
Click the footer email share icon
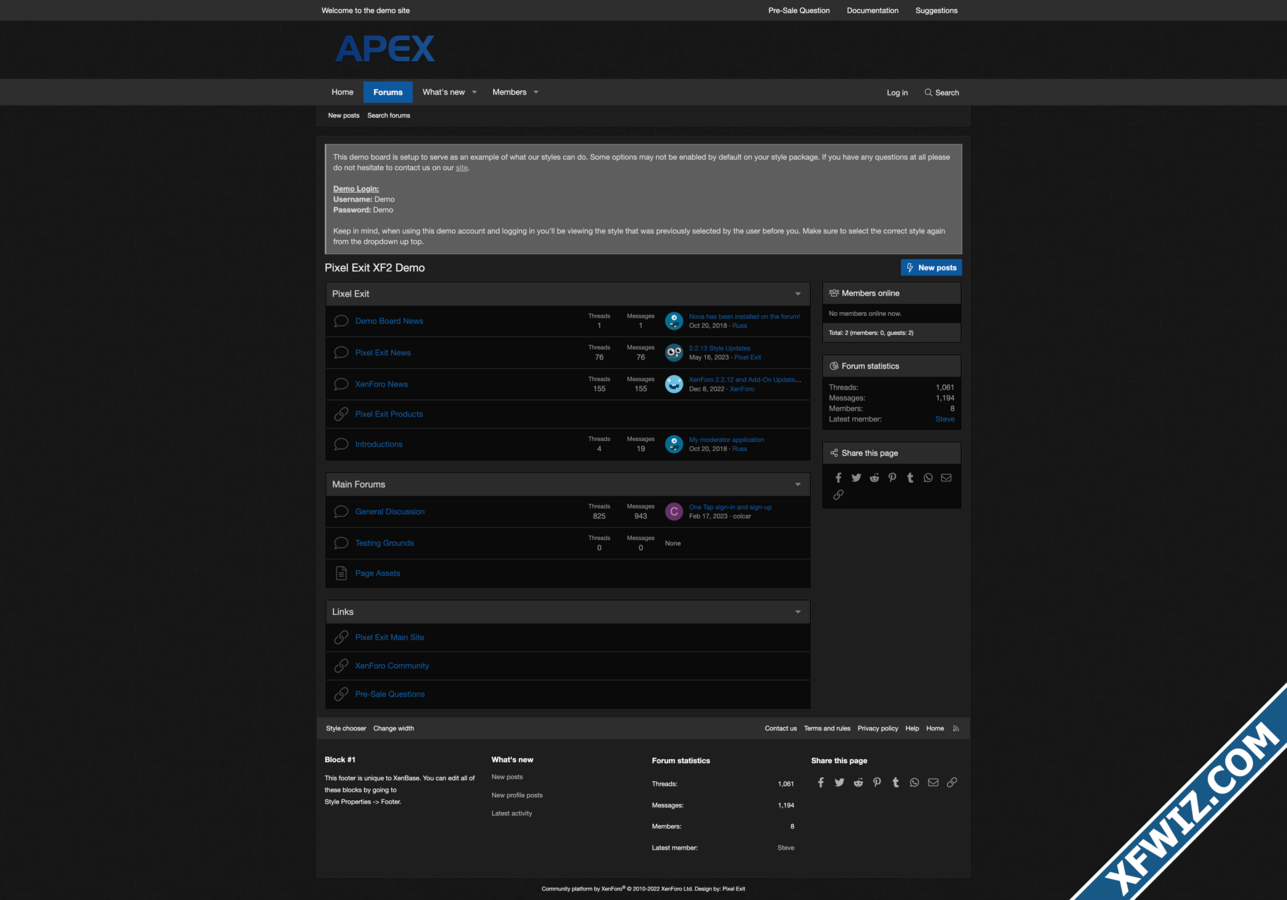click(x=933, y=783)
